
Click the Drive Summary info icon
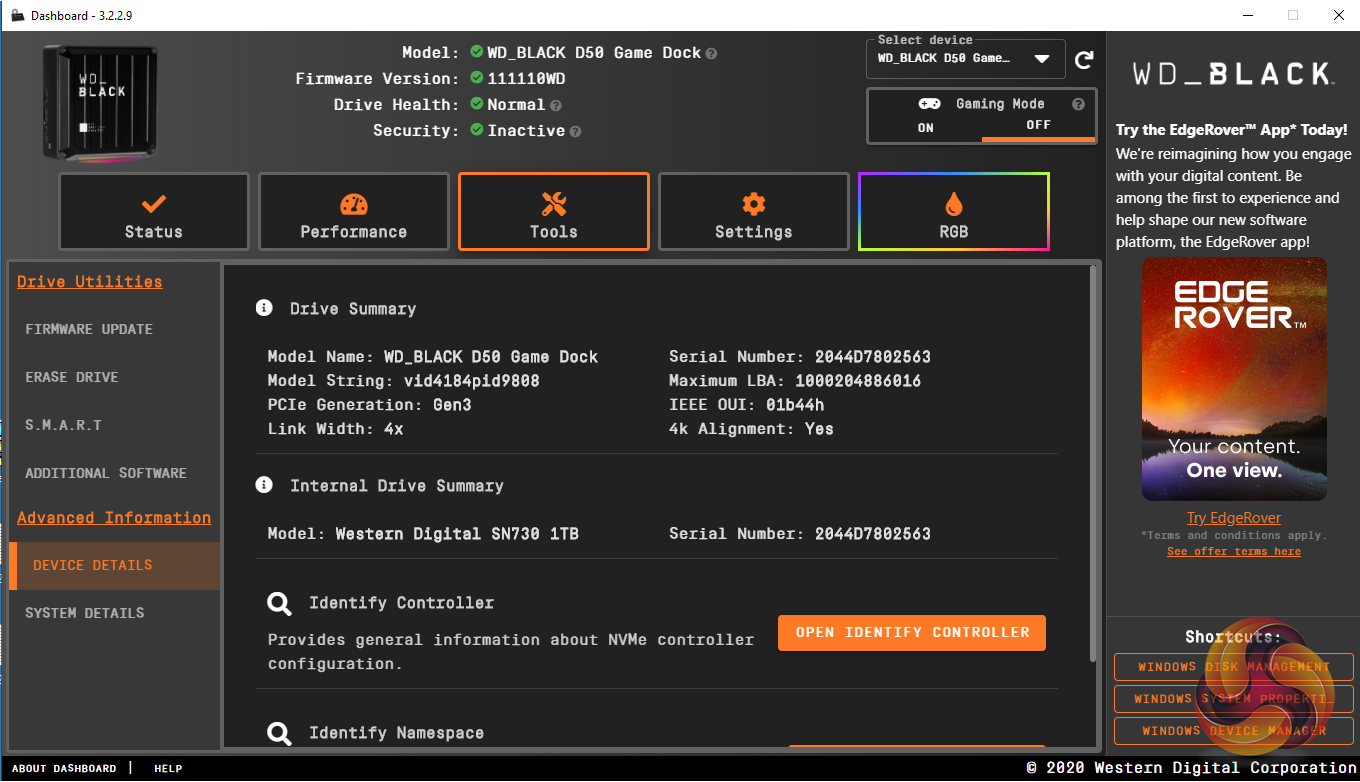coord(264,308)
